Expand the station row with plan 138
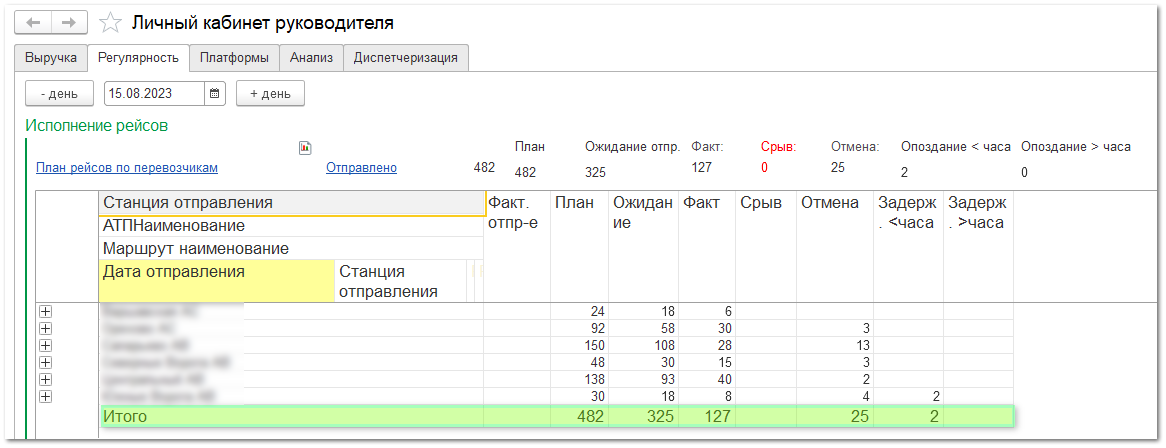The height and width of the screenshot is (448, 1166). click(x=44, y=379)
